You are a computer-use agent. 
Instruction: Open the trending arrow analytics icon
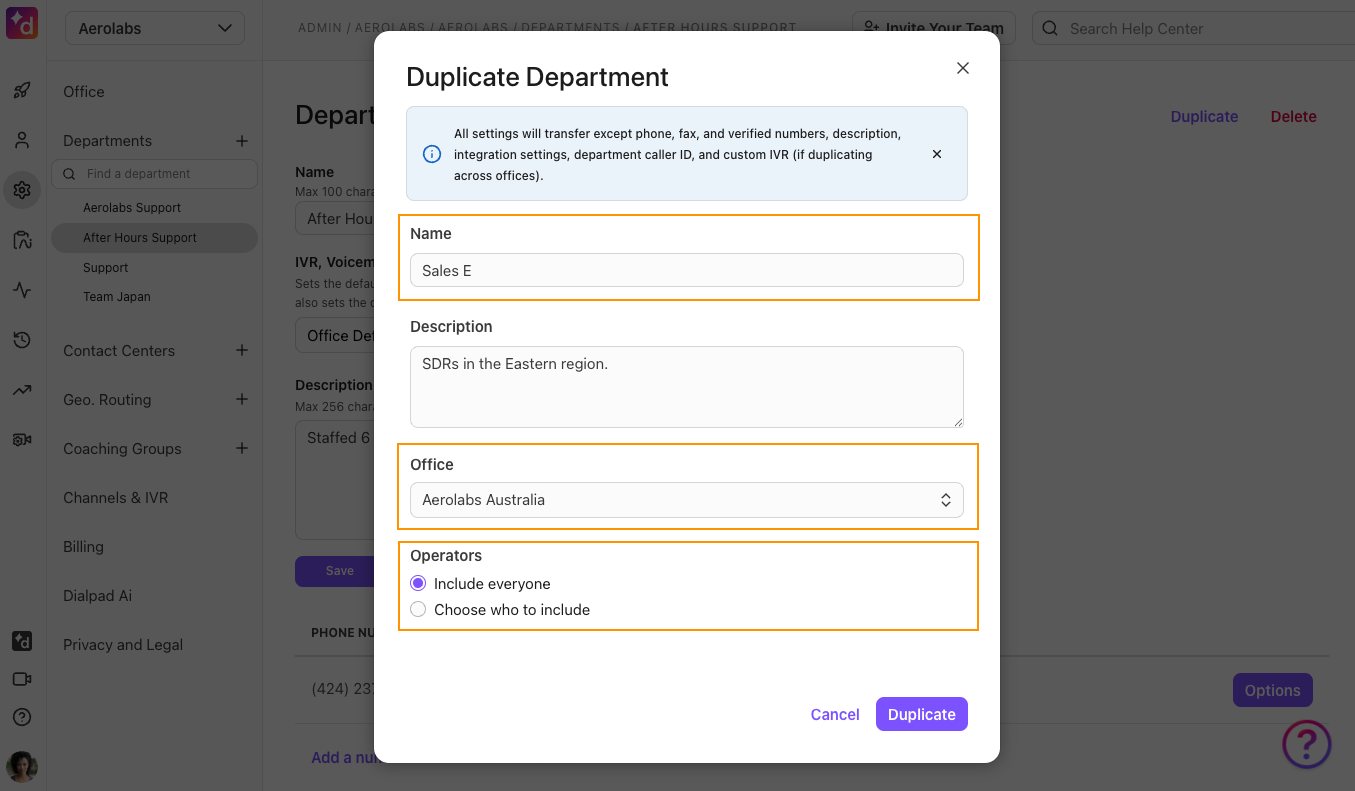[x=22, y=390]
